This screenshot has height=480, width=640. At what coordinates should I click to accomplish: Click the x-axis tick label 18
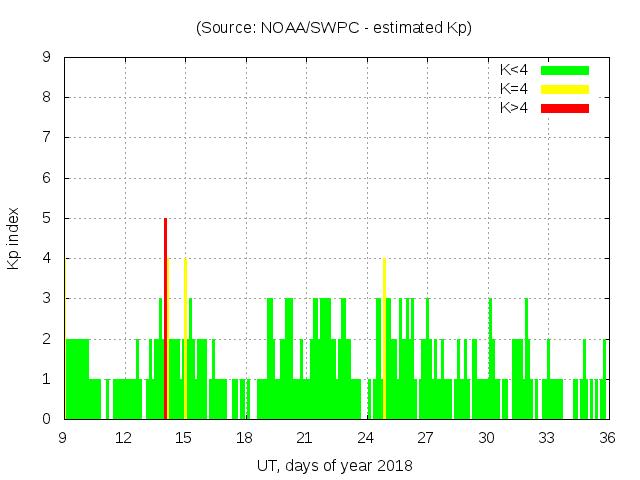(244, 438)
